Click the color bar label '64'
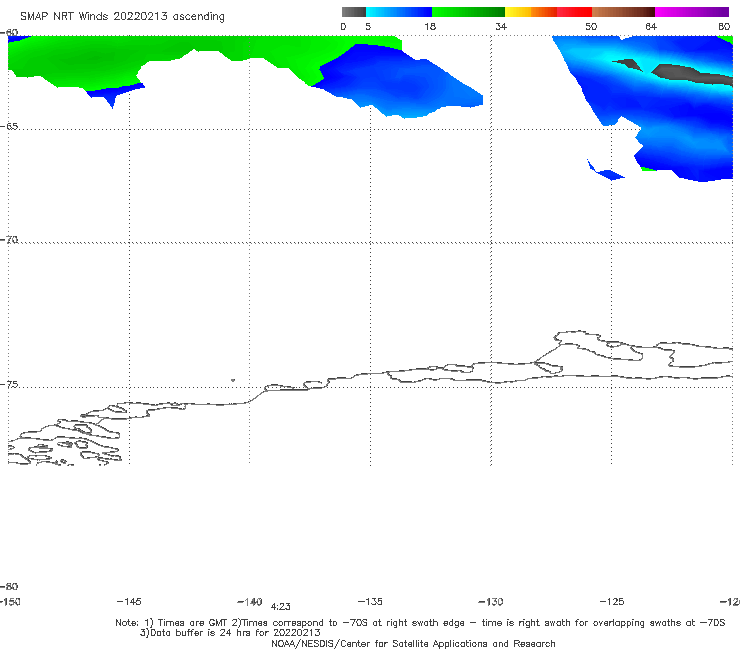 pyautogui.click(x=651, y=27)
